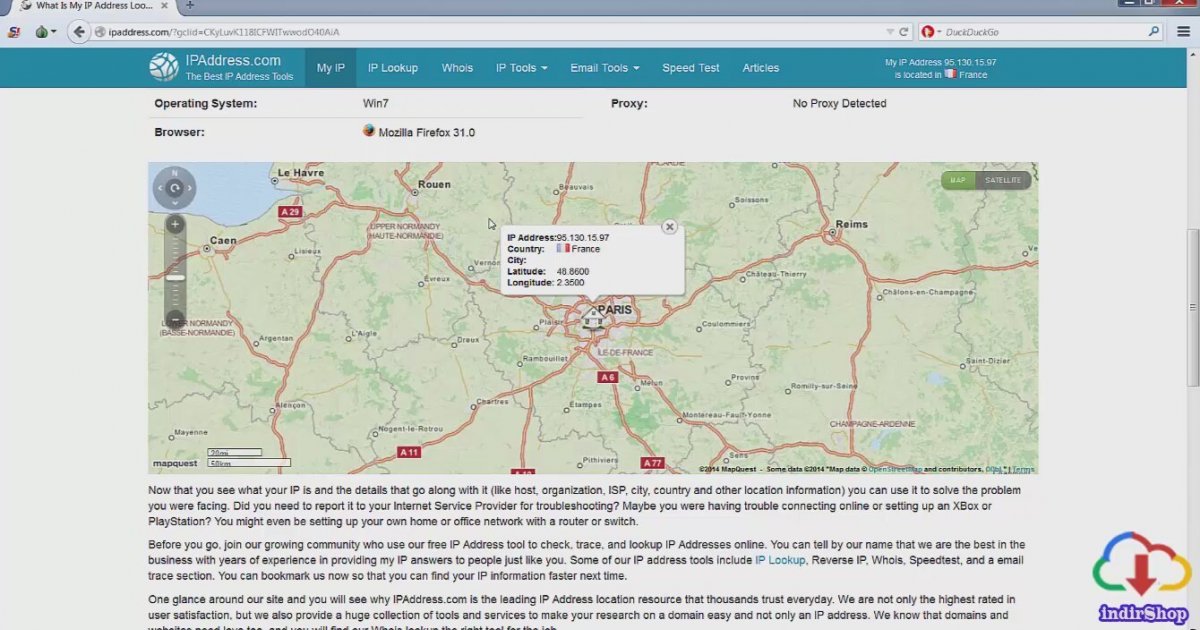Click the Chartres label on the map
The width and height of the screenshot is (1200, 630).
(493, 401)
